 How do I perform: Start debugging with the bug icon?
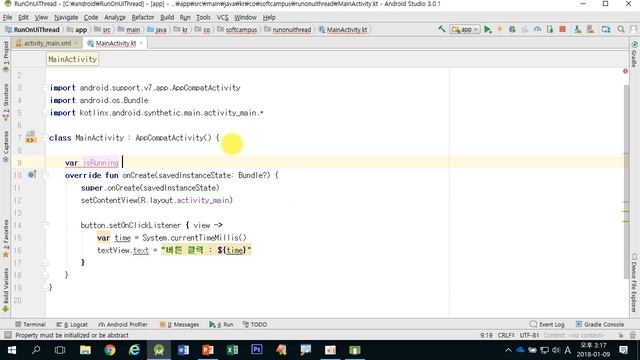[512, 29]
